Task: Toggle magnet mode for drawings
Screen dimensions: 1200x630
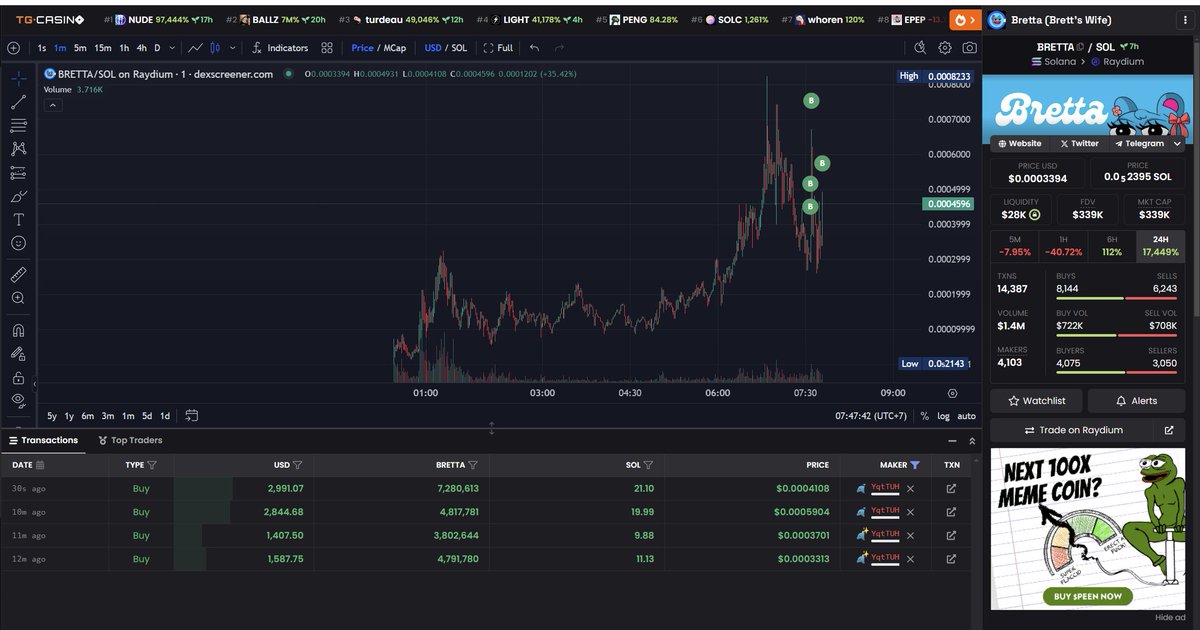Action: coord(18,330)
